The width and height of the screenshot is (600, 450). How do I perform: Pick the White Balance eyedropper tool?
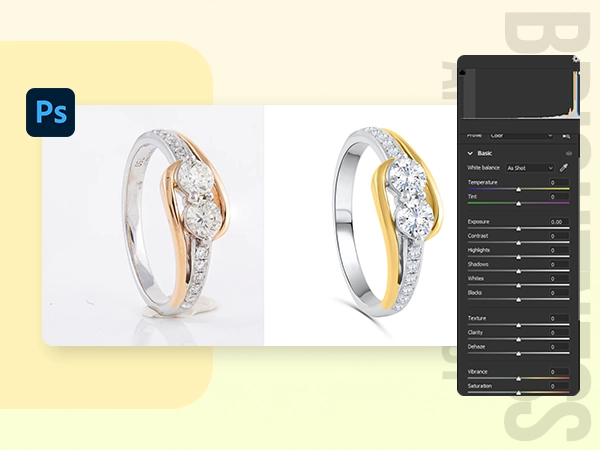tap(564, 168)
